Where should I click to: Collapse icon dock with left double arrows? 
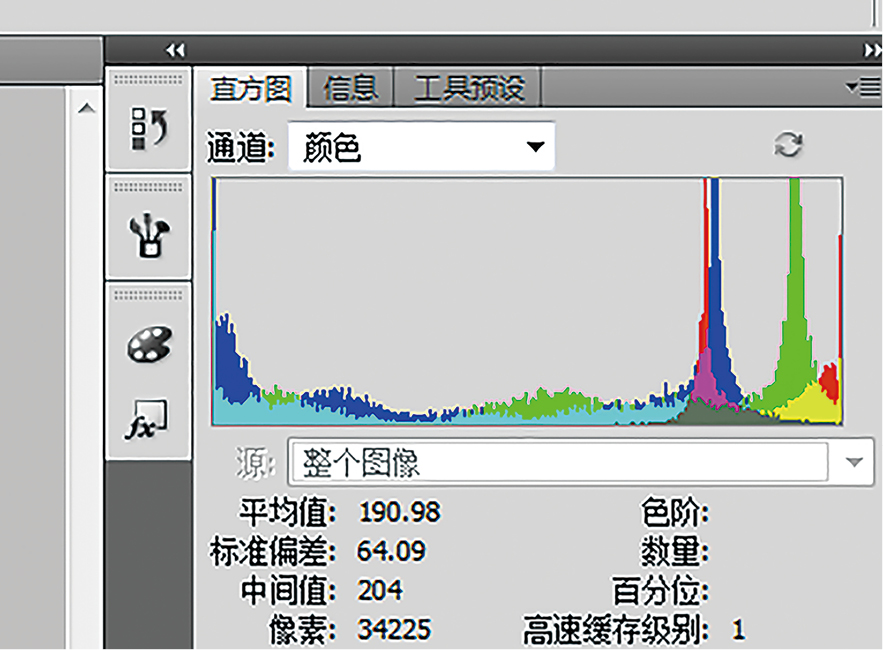point(175,50)
